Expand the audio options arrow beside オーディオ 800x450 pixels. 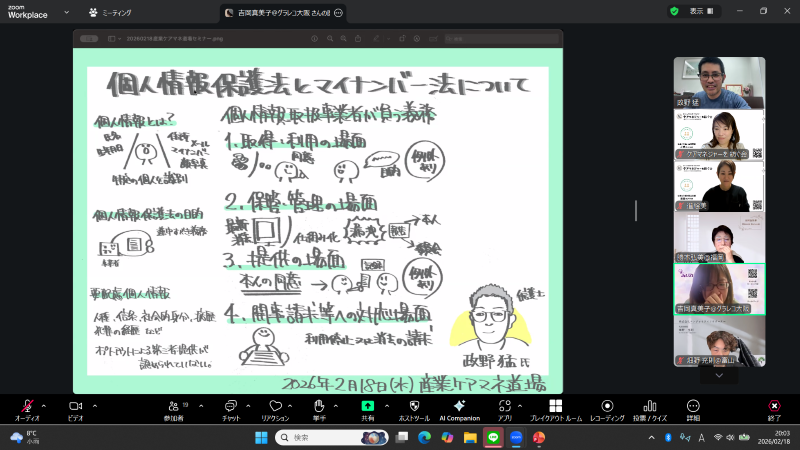43,405
